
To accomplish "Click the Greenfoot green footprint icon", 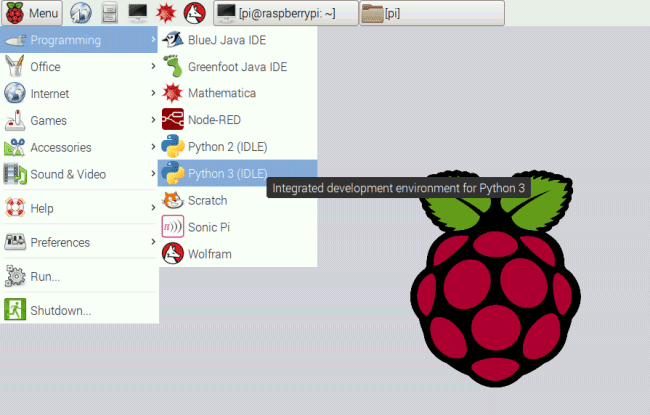I will pyautogui.click(x=172, y=66).
